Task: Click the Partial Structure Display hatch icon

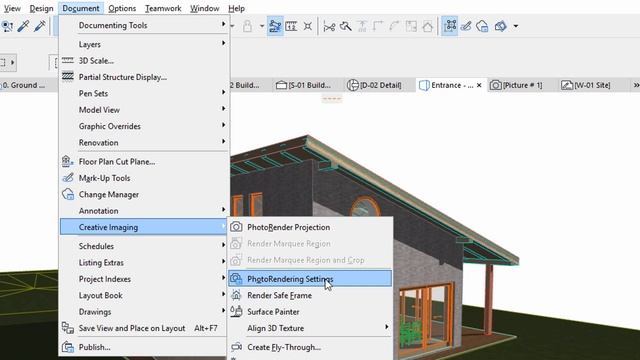Action: [x=68, y=76]
